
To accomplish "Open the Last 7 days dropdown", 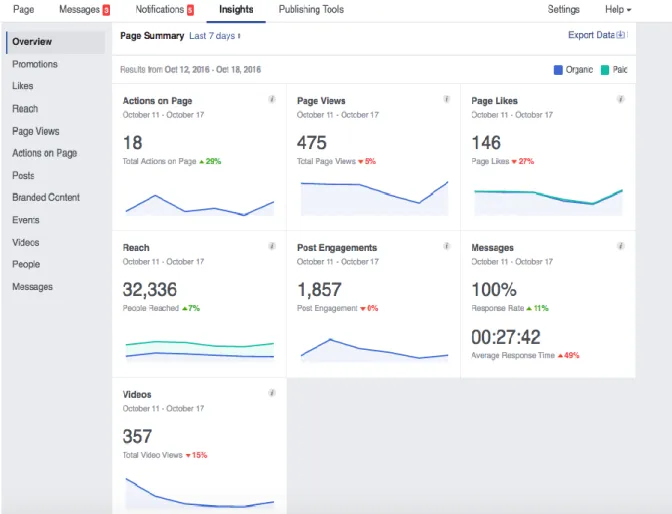I will coord(215,36).
